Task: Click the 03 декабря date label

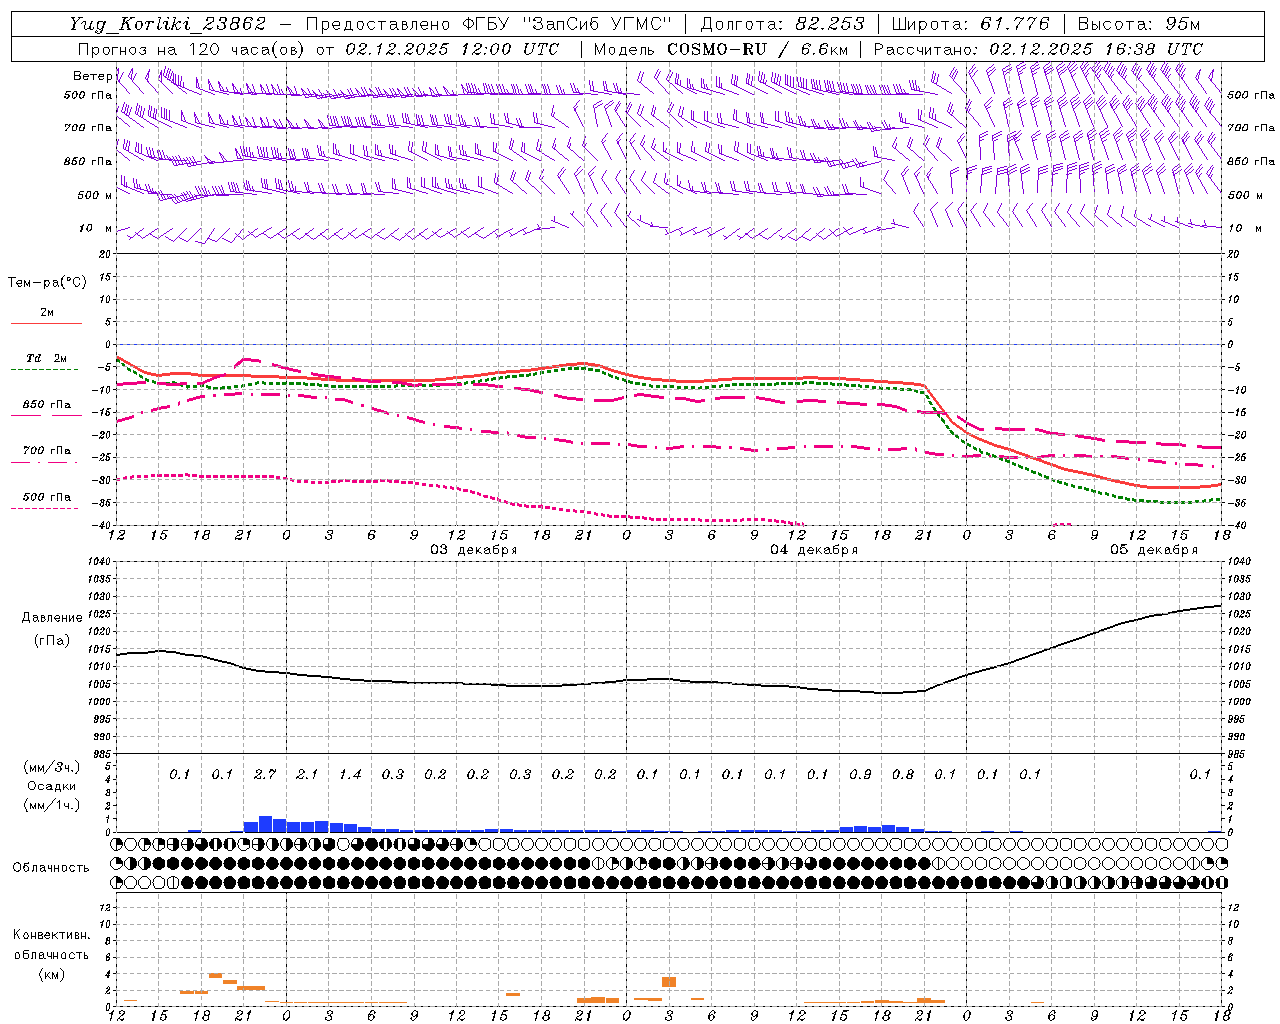Action: tap(473, 550)
